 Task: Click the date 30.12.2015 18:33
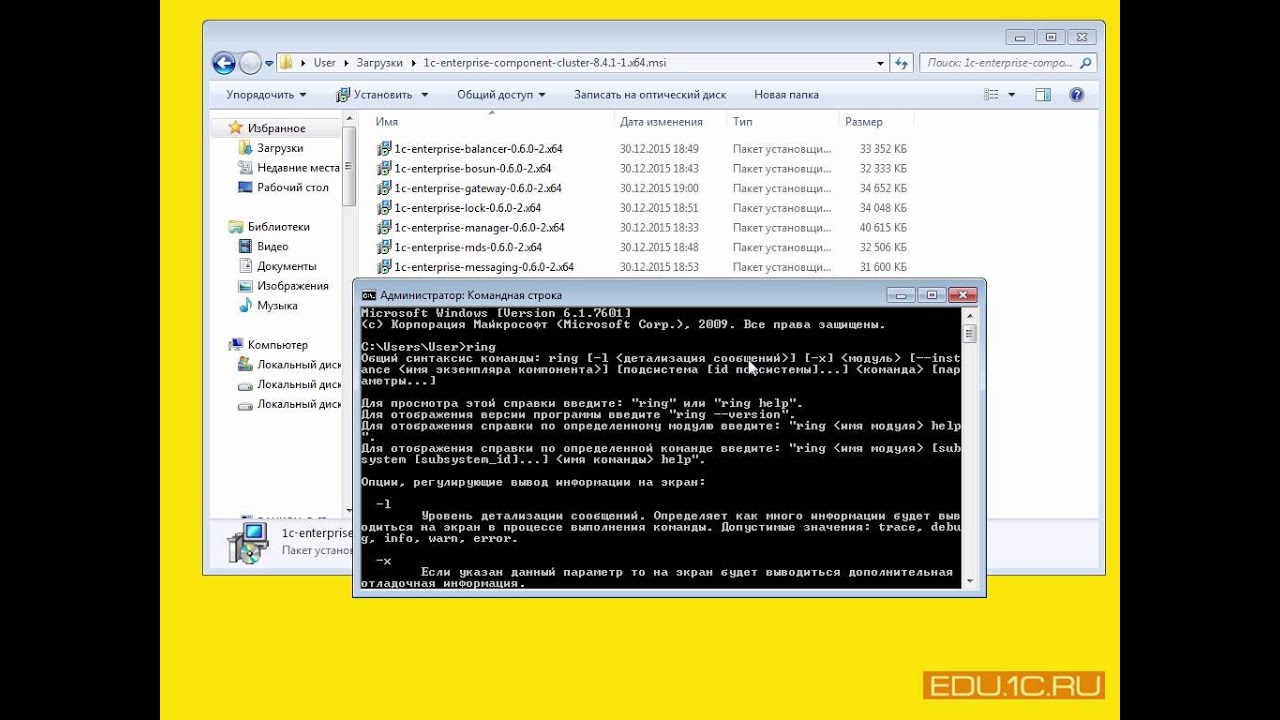[x=659, y=227]
